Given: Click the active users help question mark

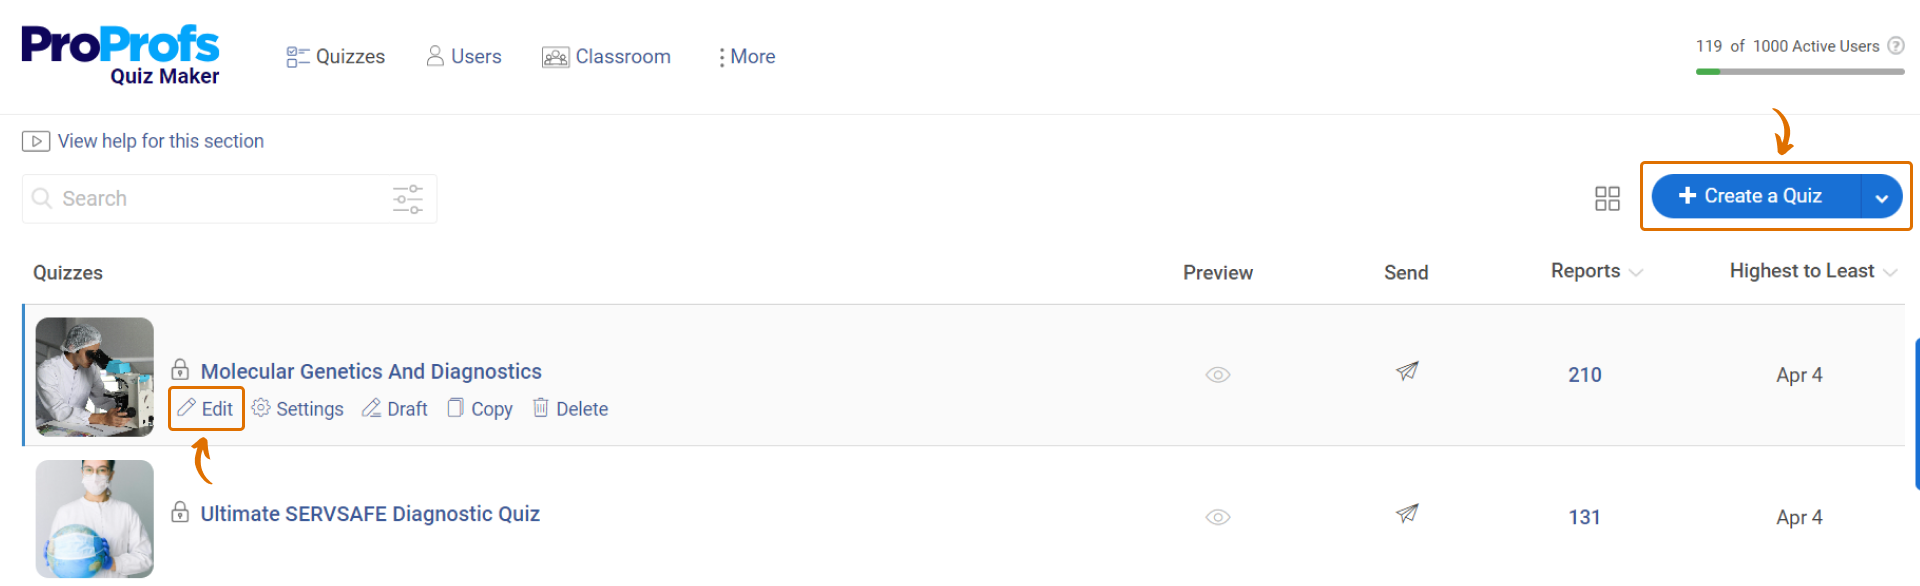Looking at the screenshot, I should 1896,46.
